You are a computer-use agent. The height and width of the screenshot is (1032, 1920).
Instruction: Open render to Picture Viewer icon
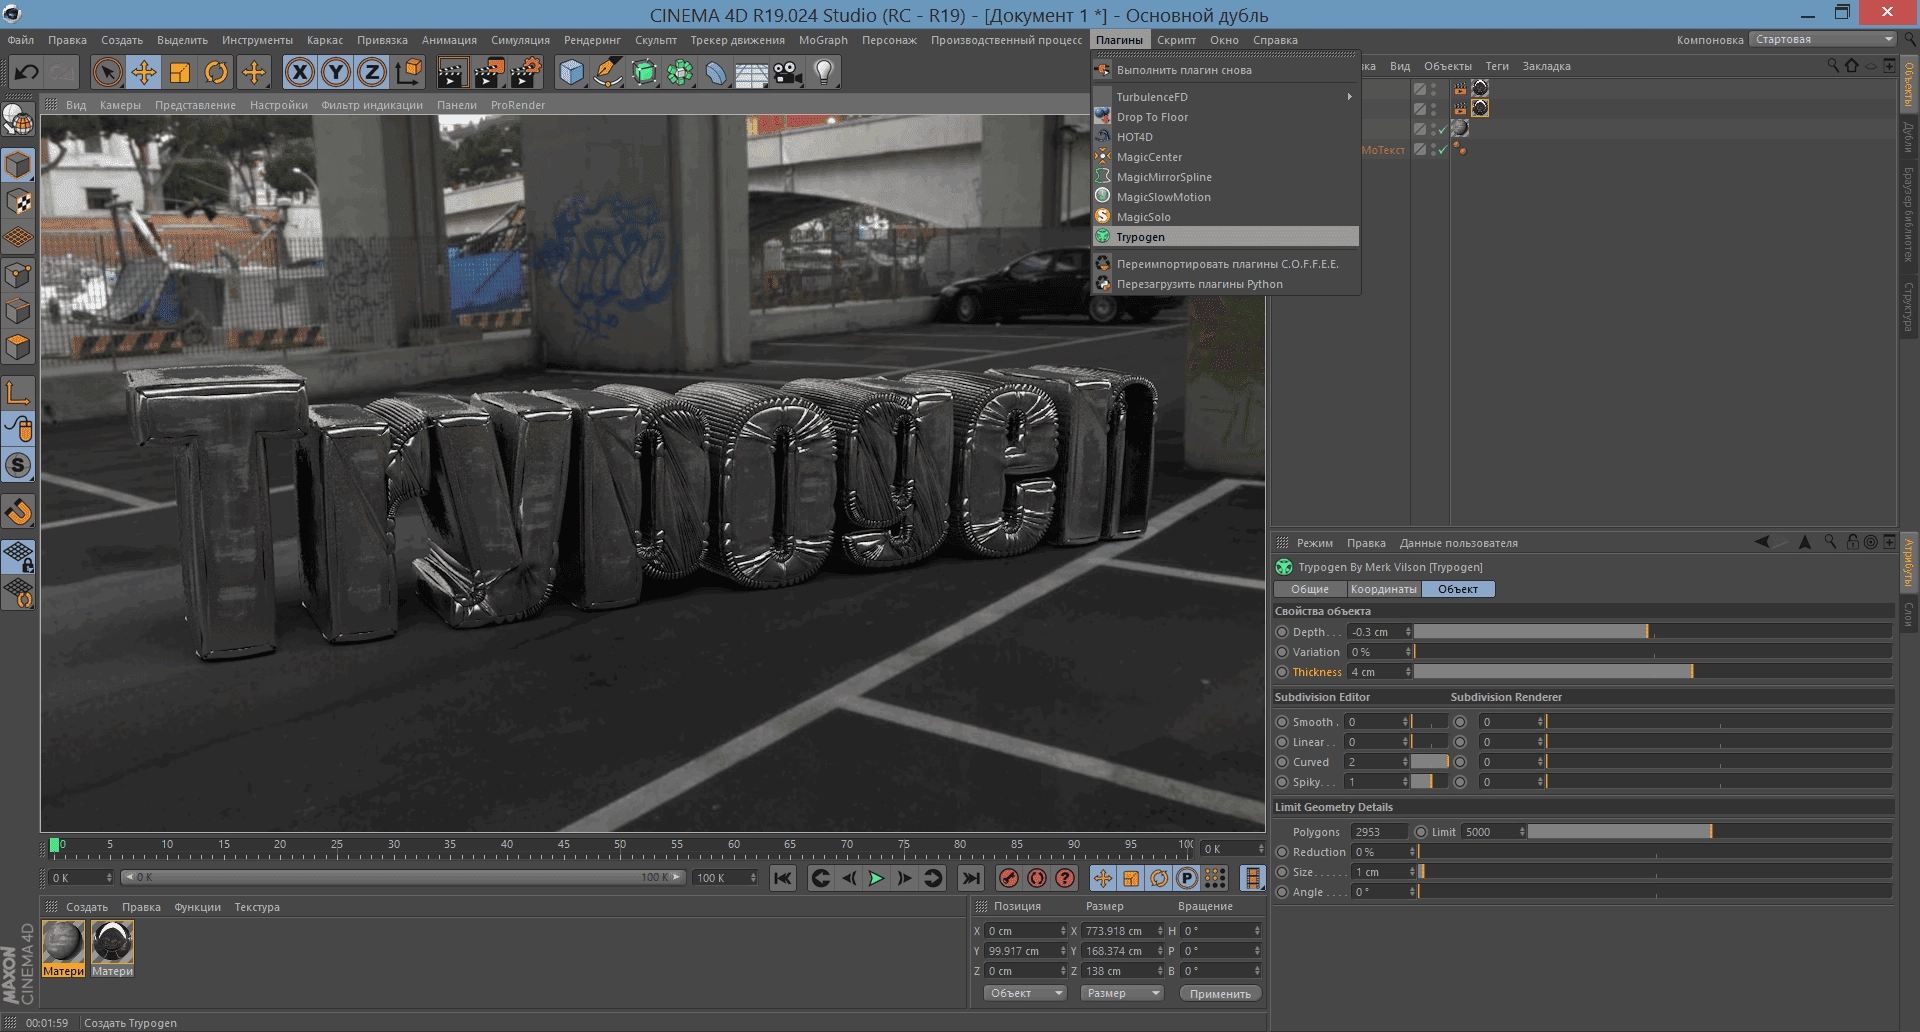(489, 72)
